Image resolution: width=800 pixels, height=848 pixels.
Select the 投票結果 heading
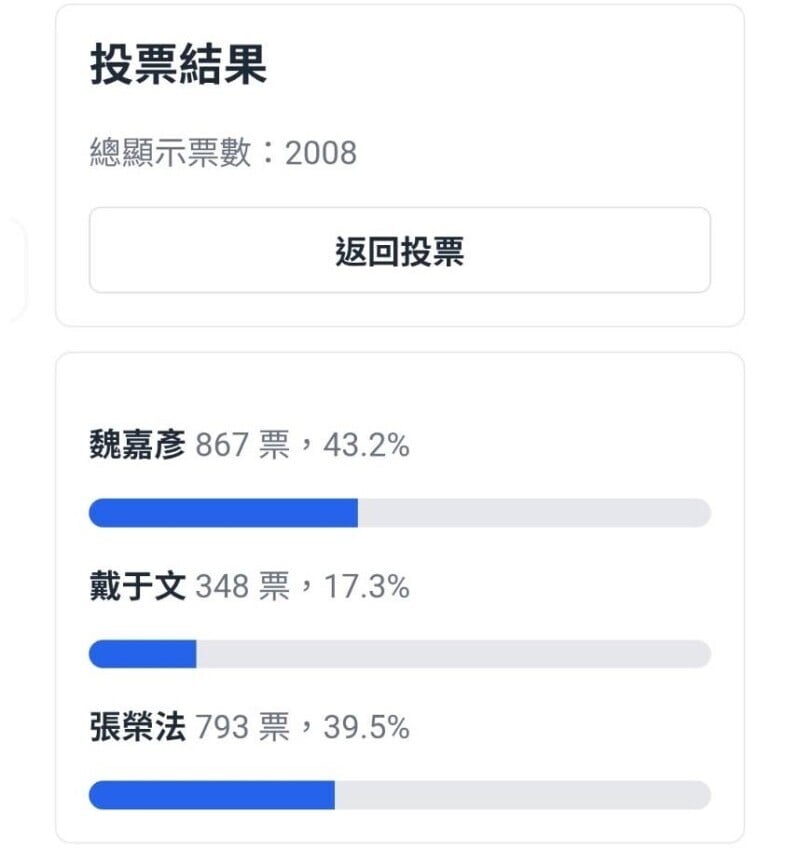178,64
